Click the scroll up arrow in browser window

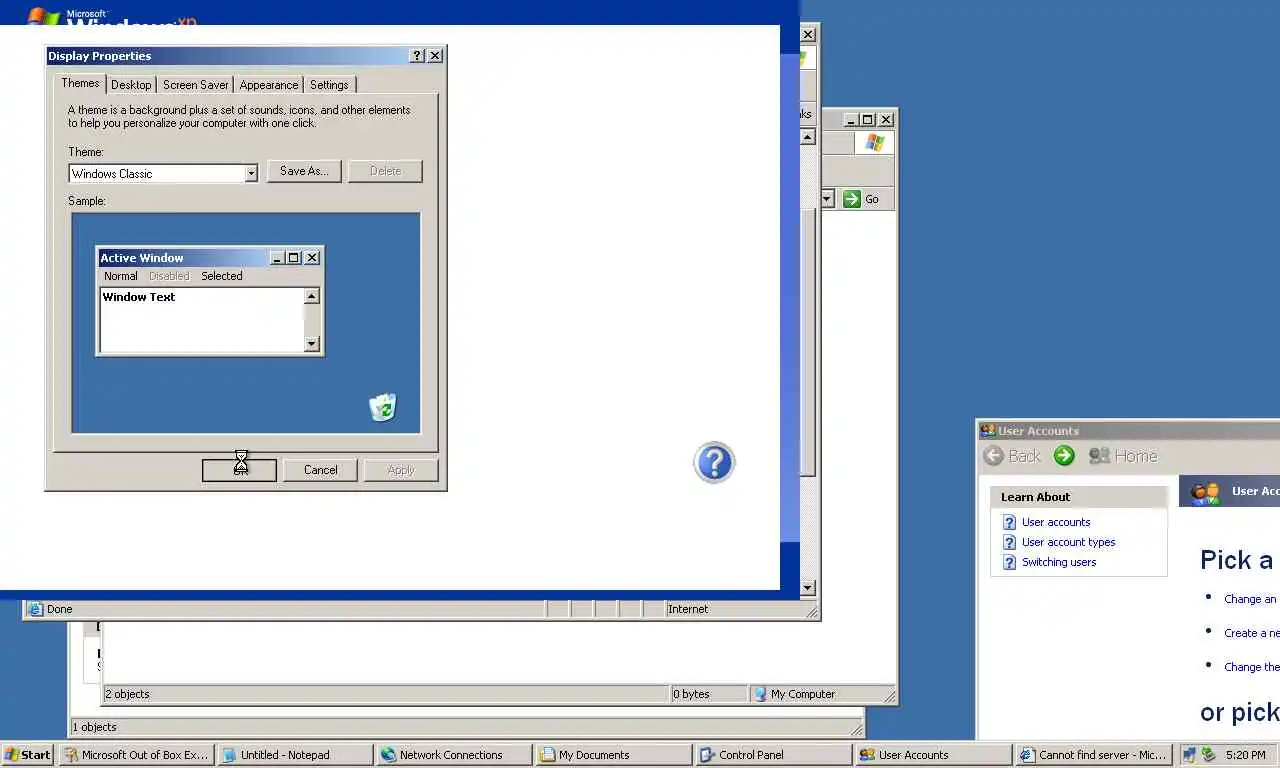coord(808,137)
